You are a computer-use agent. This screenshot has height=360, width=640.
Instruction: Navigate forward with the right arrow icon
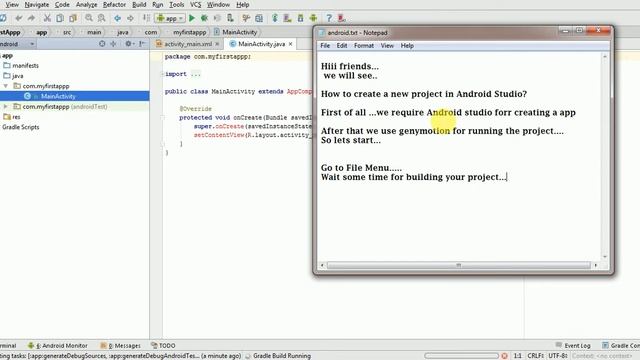(x=130, y=18)
